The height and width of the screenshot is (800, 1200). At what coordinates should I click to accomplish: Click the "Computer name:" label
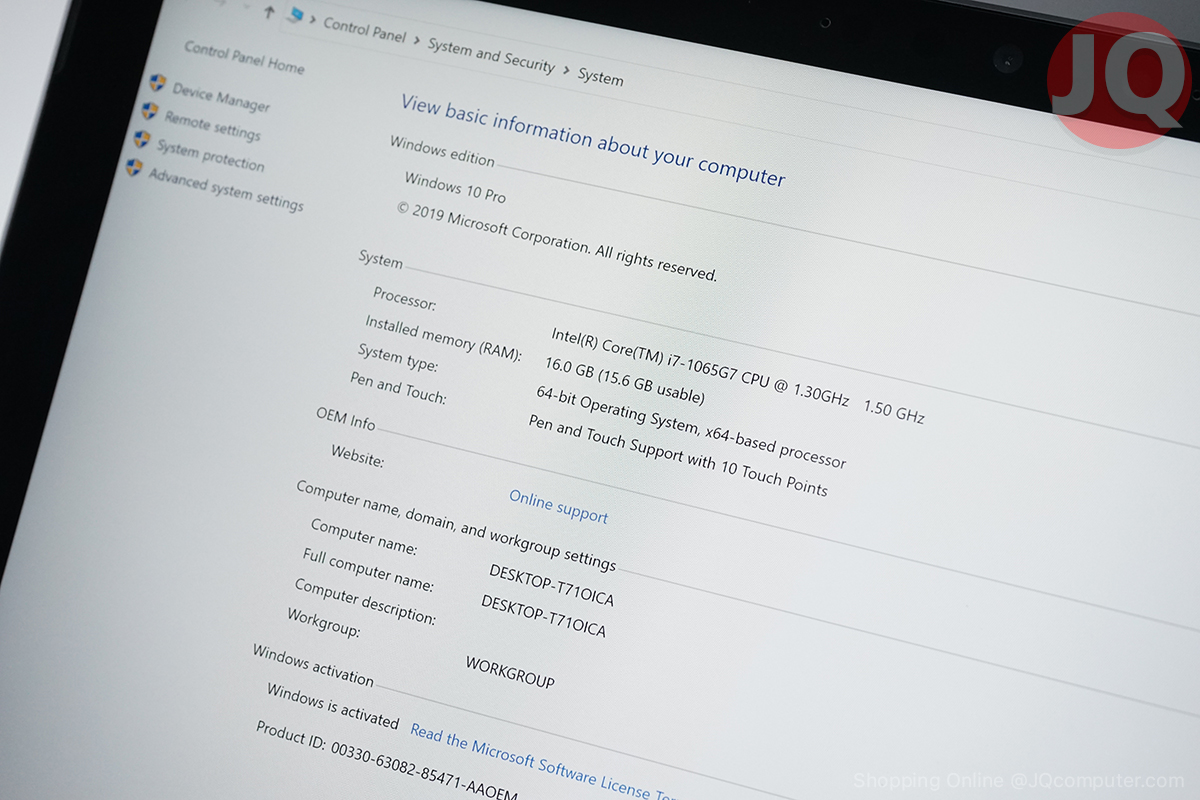364,538
